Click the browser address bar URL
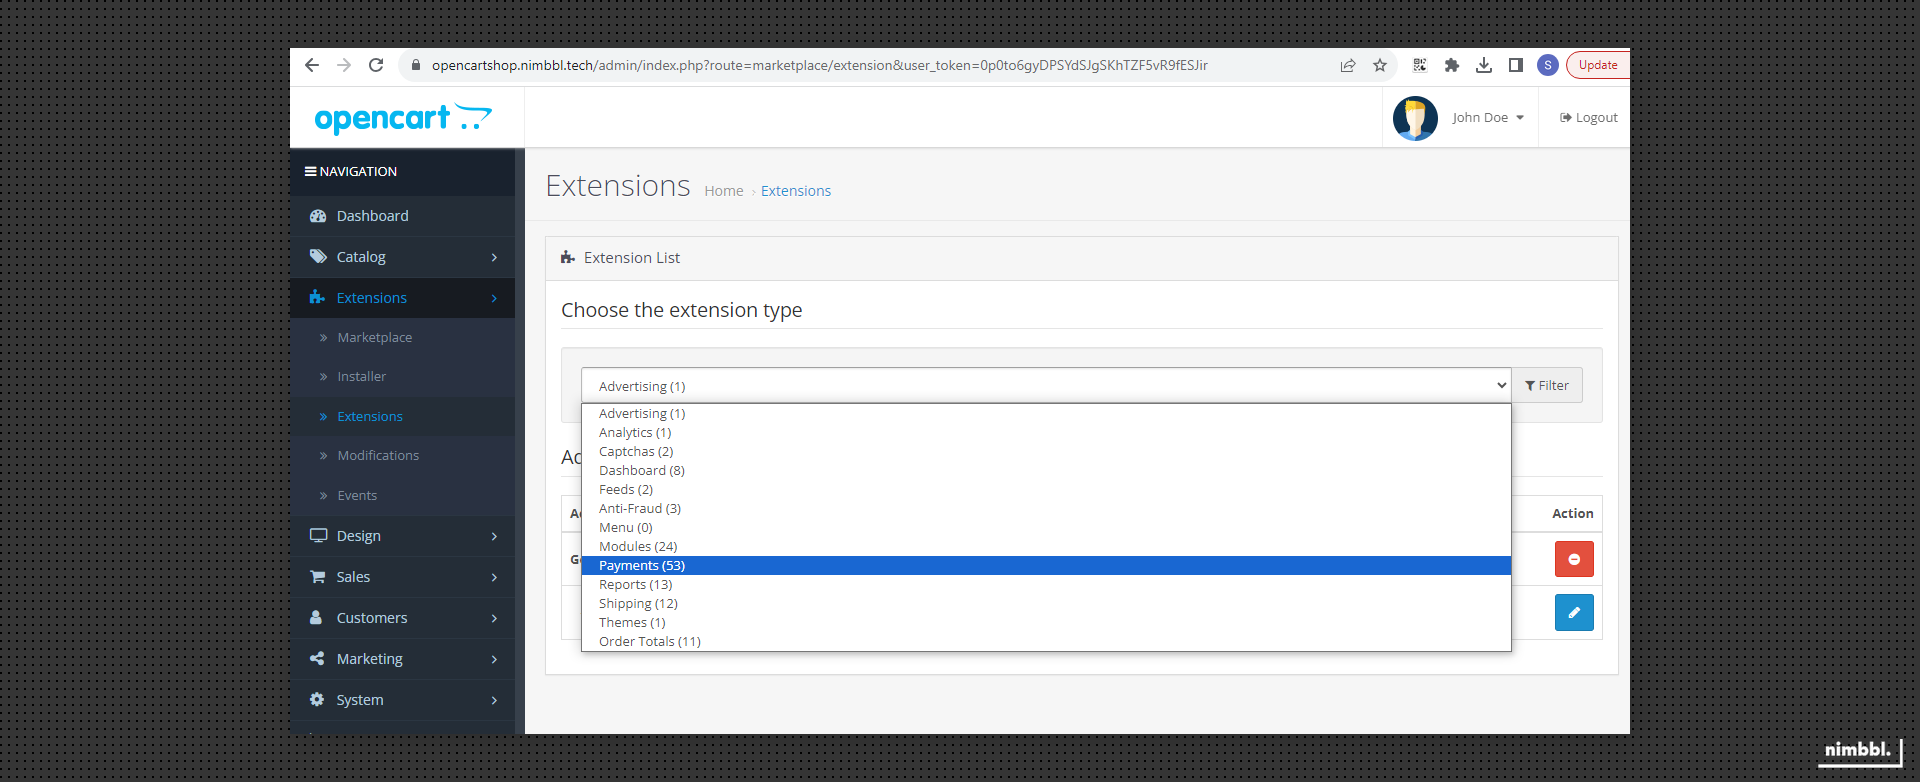The width and height of the screenshot is (1920, 782). (x=820, y=65)
